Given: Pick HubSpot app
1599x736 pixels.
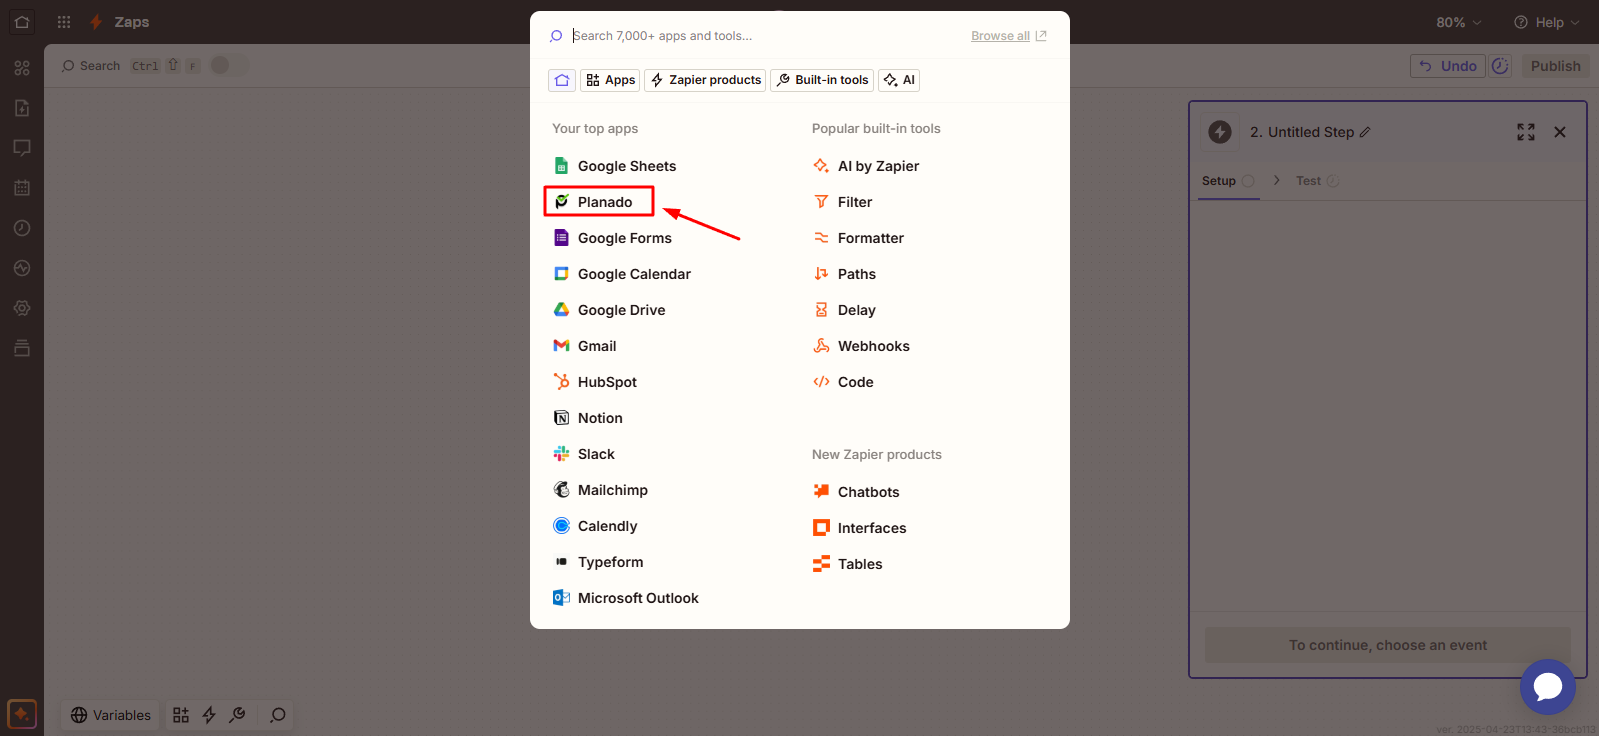Looking at the screenshot, I should pos(595,382).
